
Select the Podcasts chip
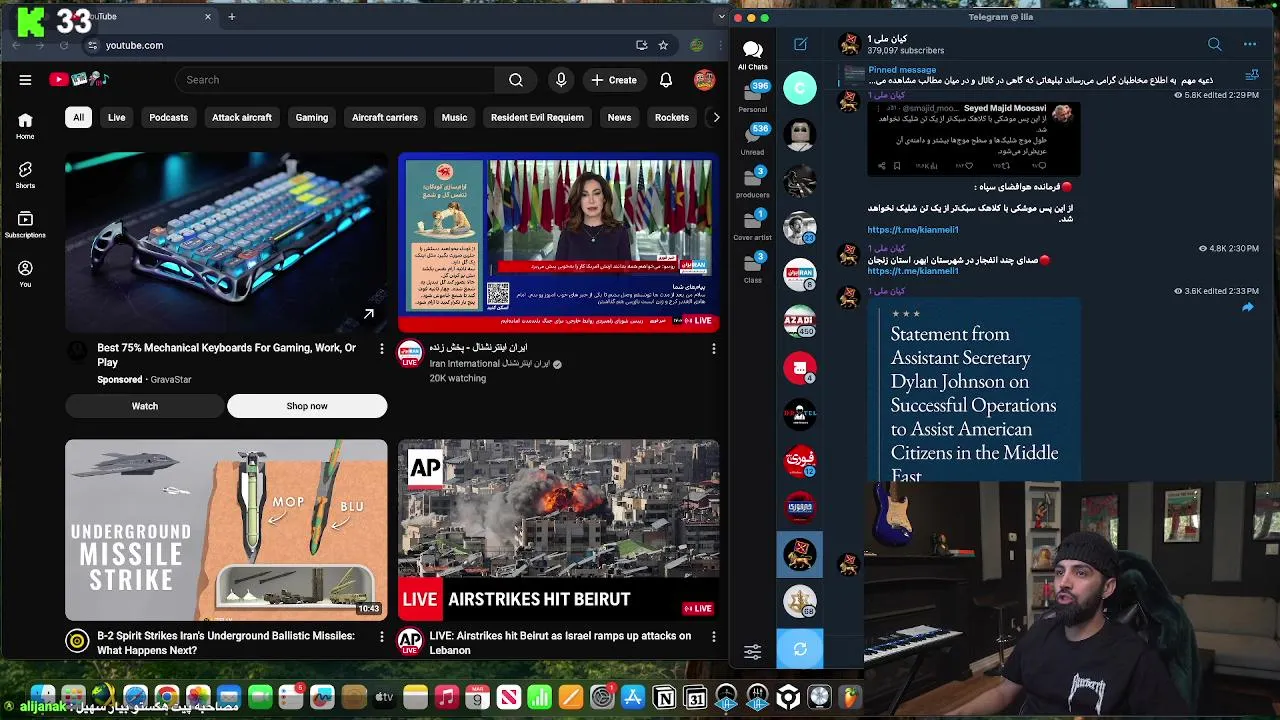(168, 117)
